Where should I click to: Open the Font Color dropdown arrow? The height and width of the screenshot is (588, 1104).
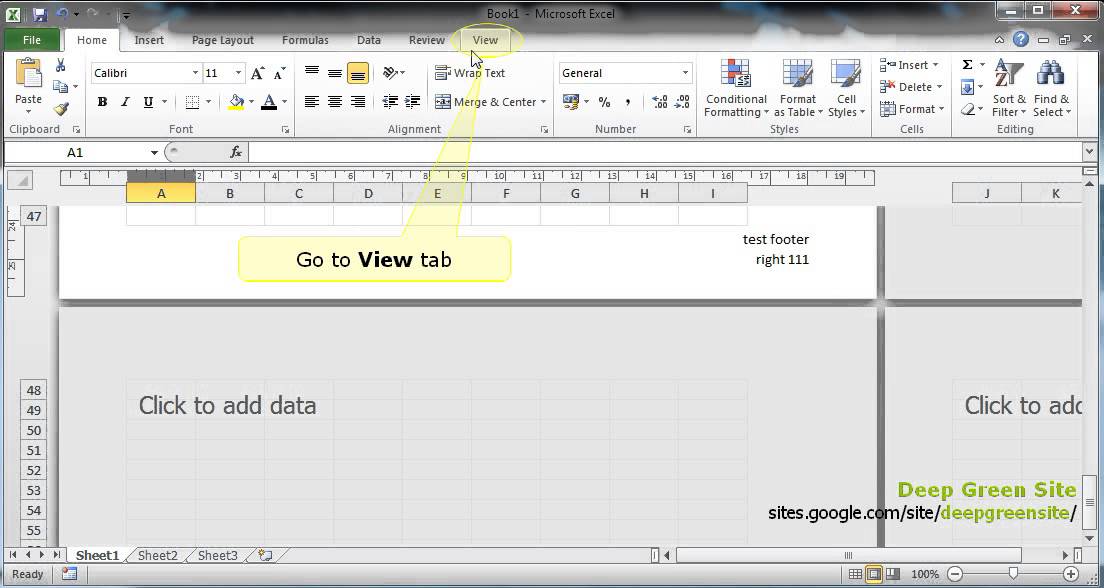click(284, 102)
